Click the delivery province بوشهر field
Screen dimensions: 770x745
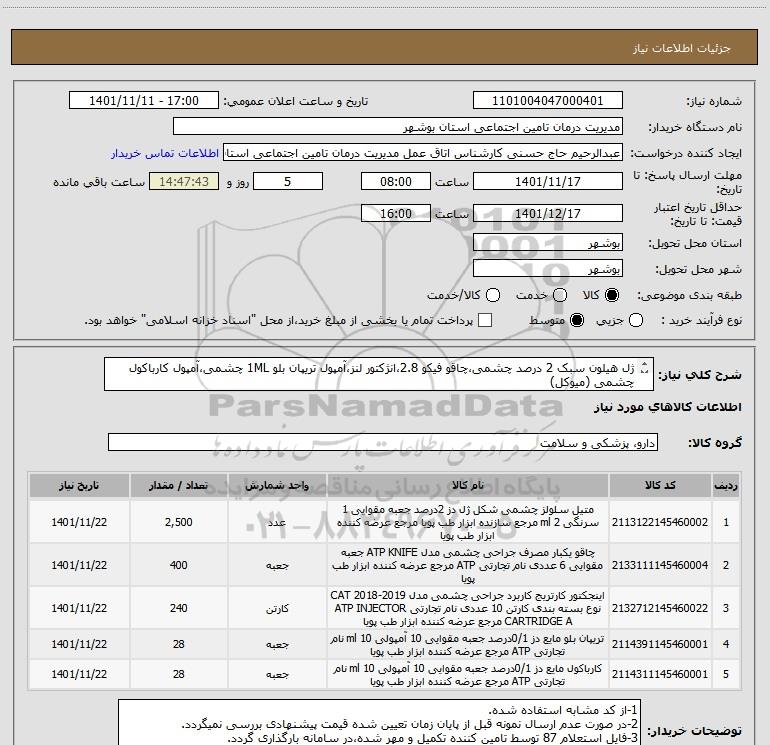(x=548, y=243)
